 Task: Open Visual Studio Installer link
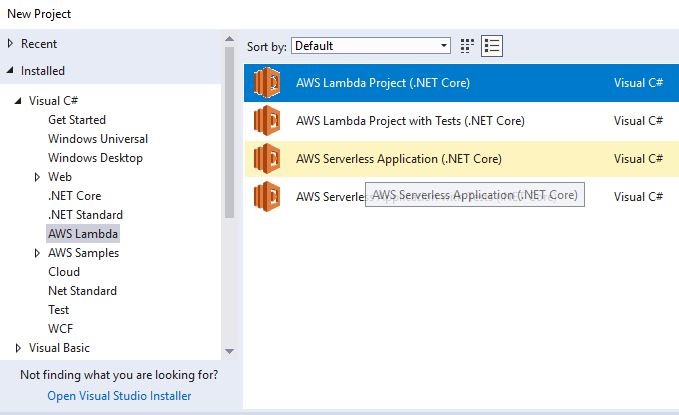(x=119, y=396)
